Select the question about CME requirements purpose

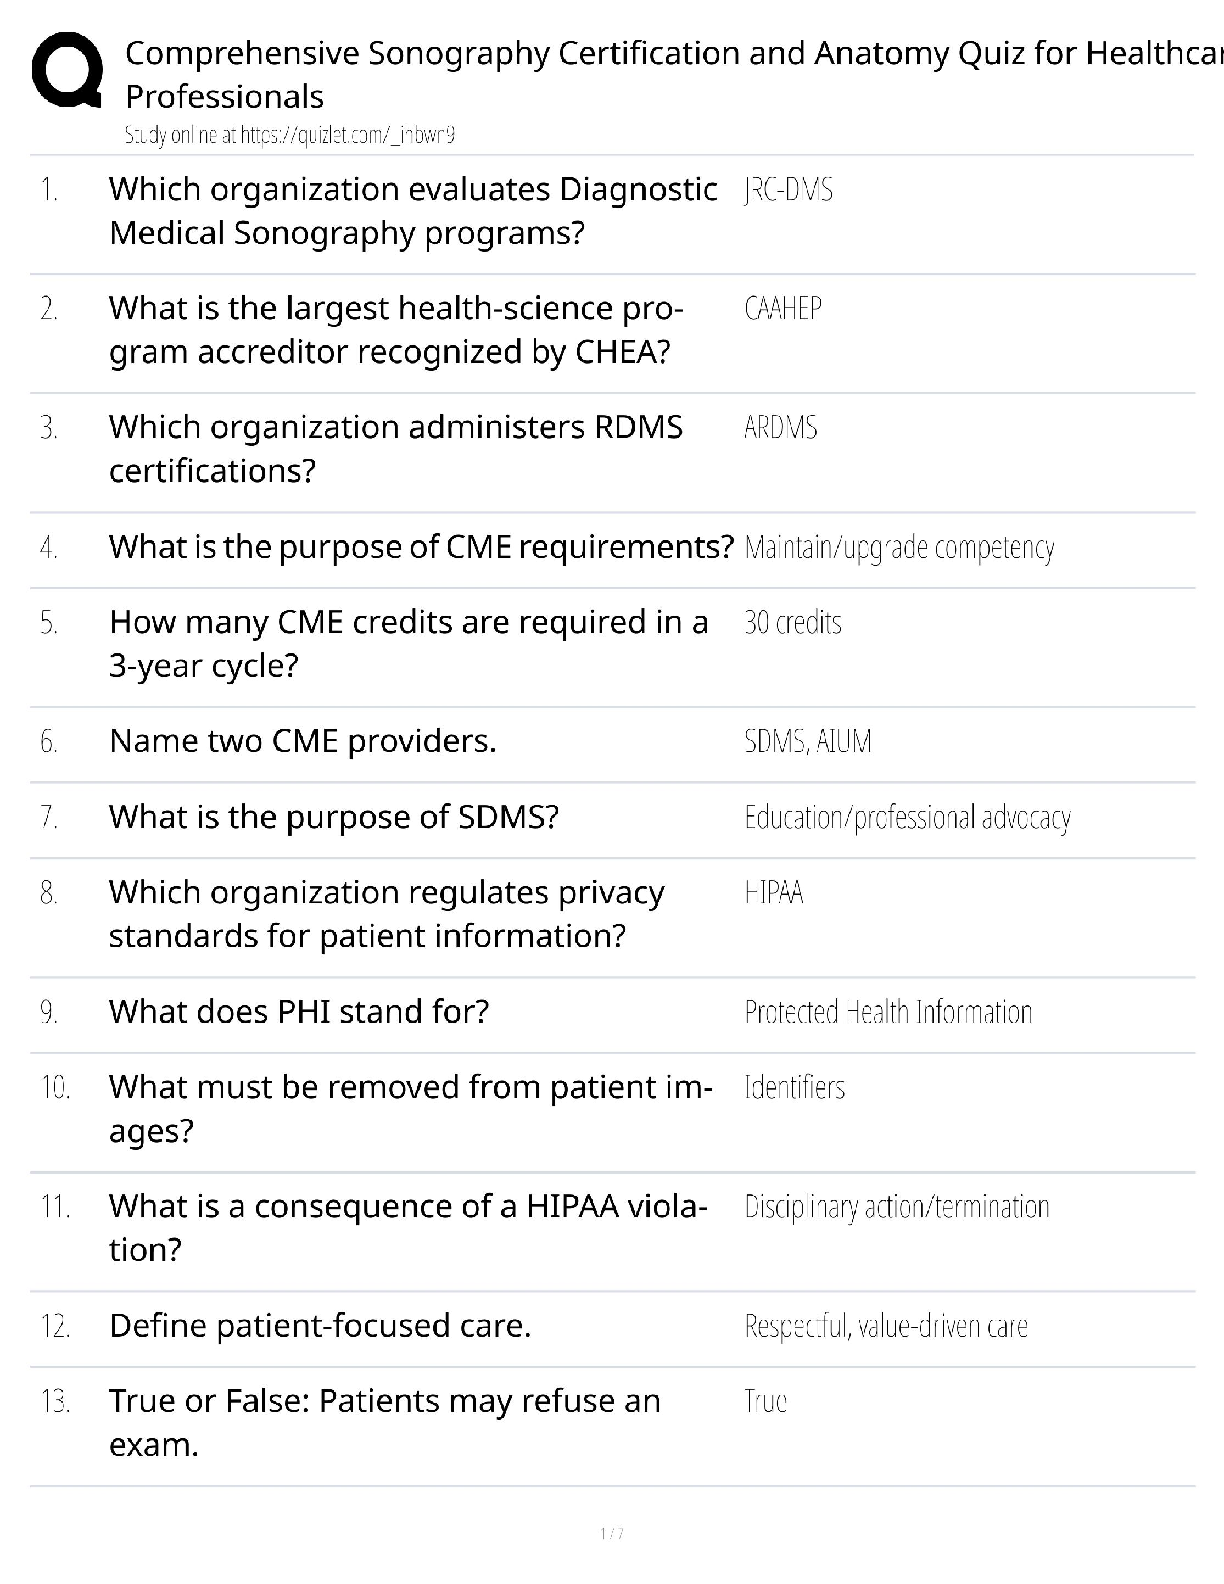point(421,547)
